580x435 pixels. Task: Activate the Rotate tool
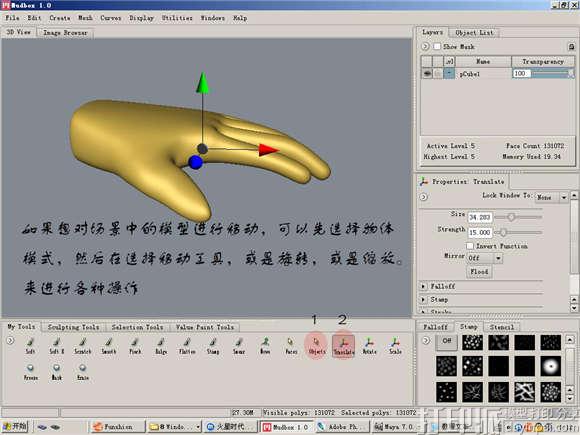[x=369, y=346]
